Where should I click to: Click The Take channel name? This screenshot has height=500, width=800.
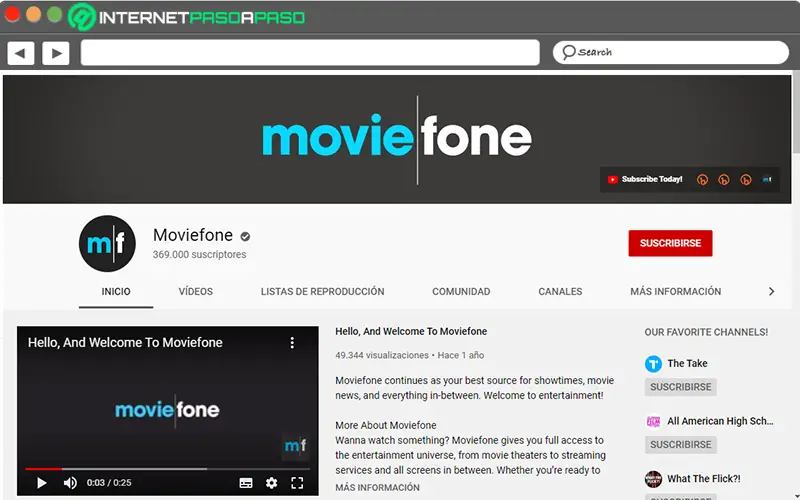click(687, 363)
